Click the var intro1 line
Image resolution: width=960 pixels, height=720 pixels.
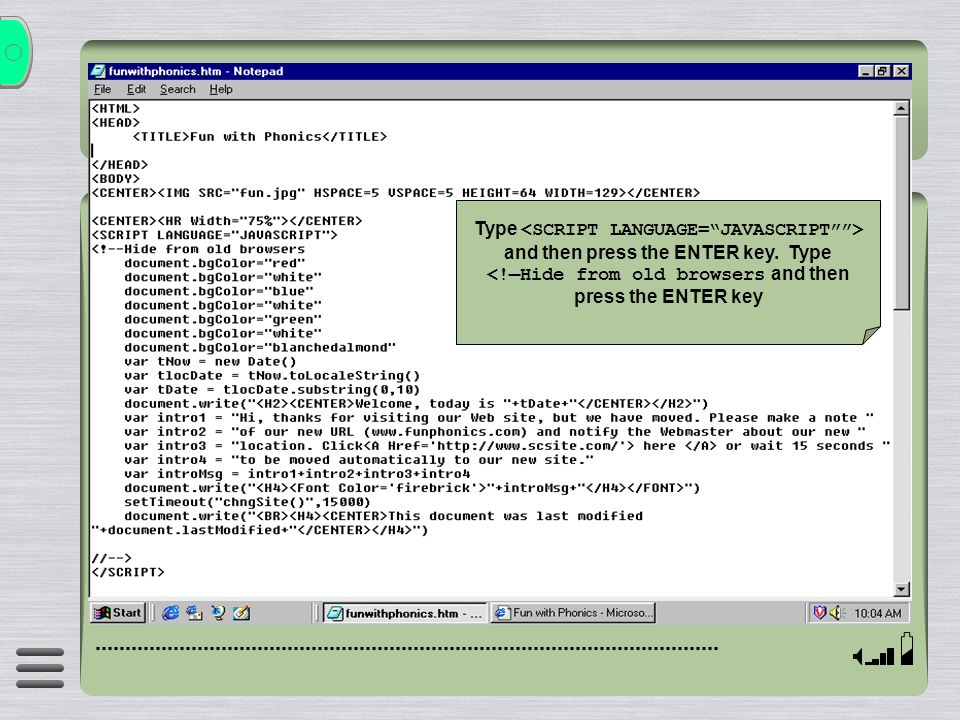(x=499, y=418)
